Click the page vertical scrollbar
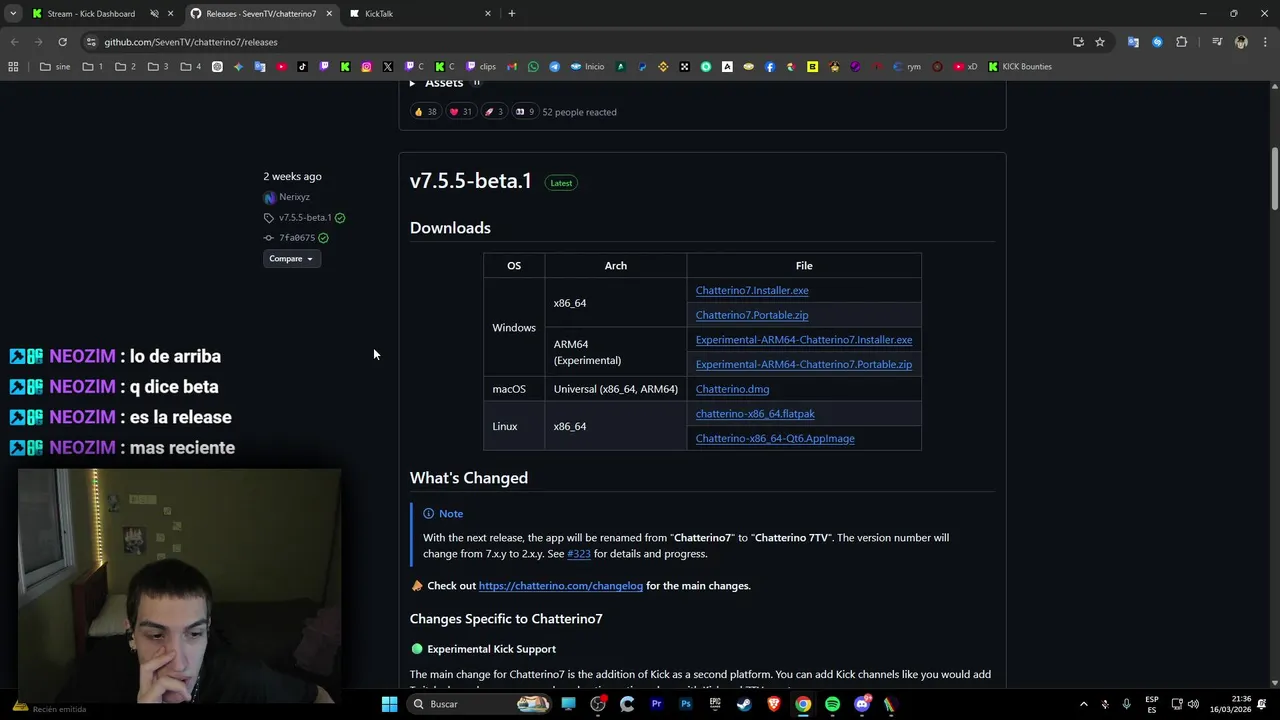Viewport: 1280px width, 720px height. [x=1274, y=180]
